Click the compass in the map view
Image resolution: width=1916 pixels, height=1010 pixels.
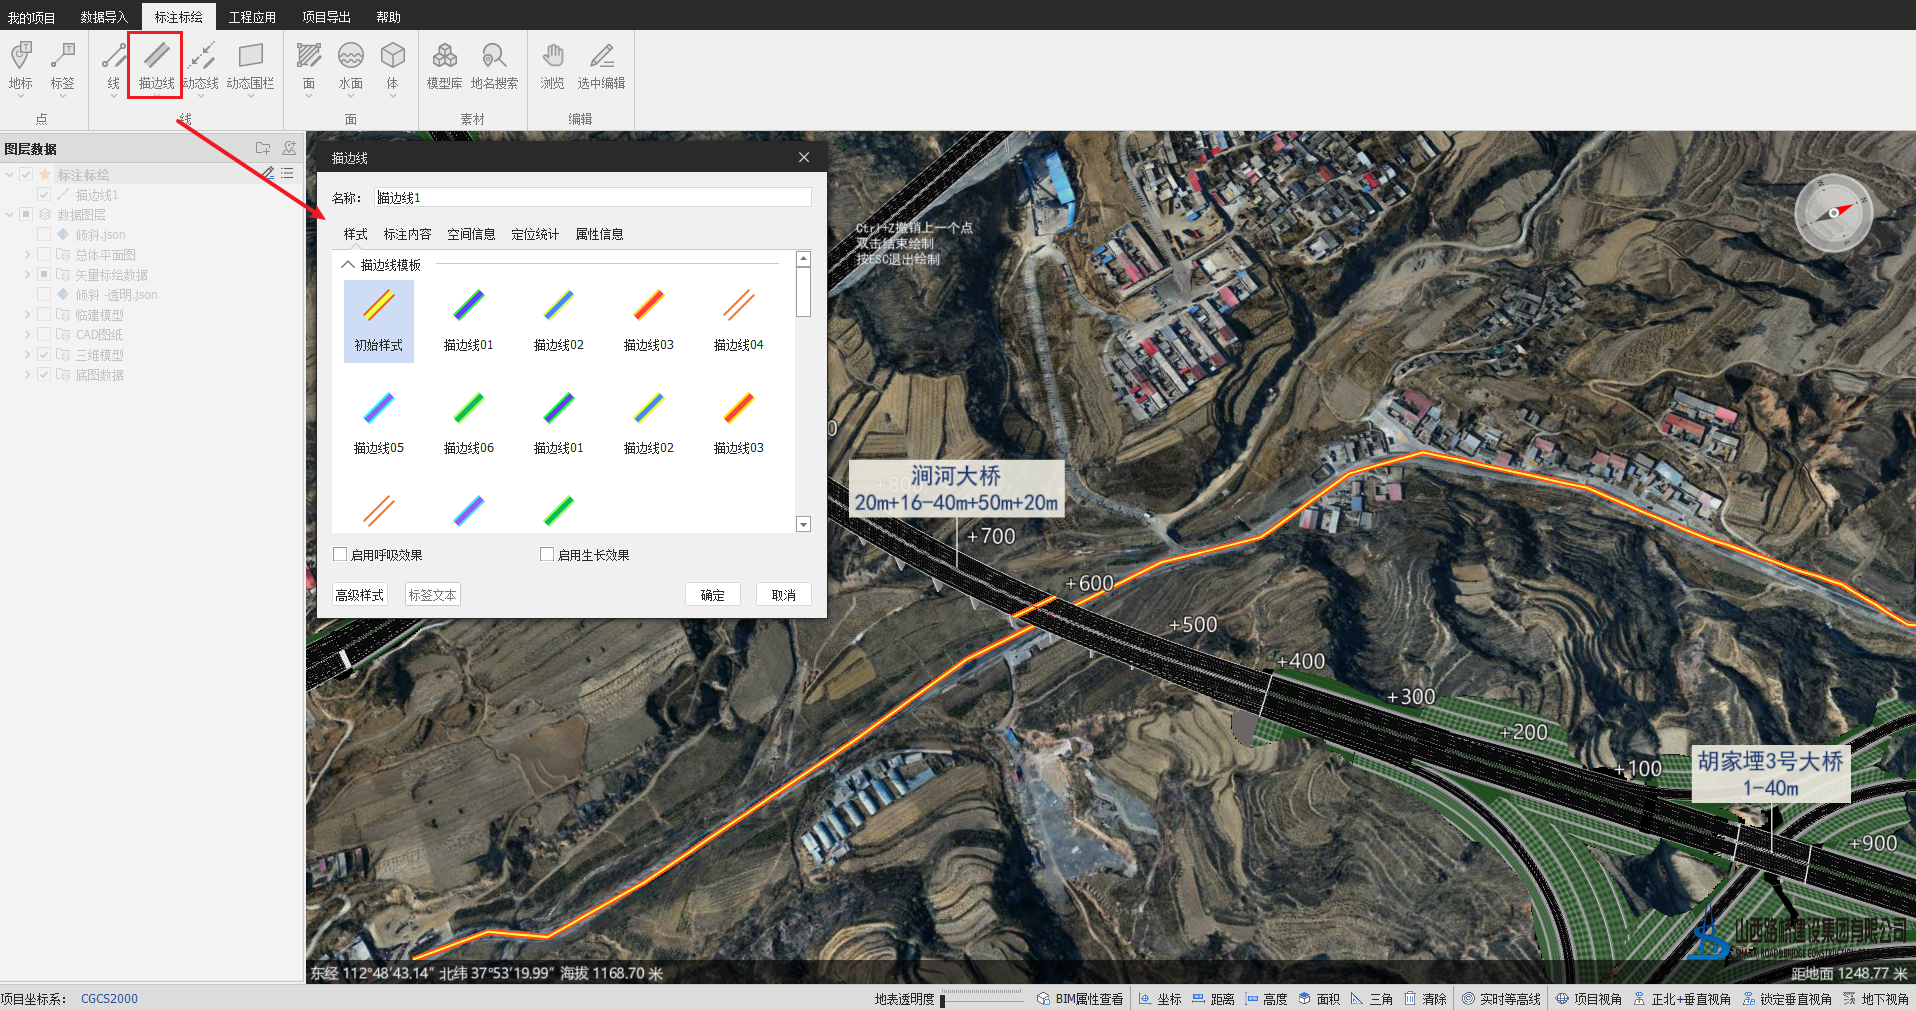(x=1832, y=213)
